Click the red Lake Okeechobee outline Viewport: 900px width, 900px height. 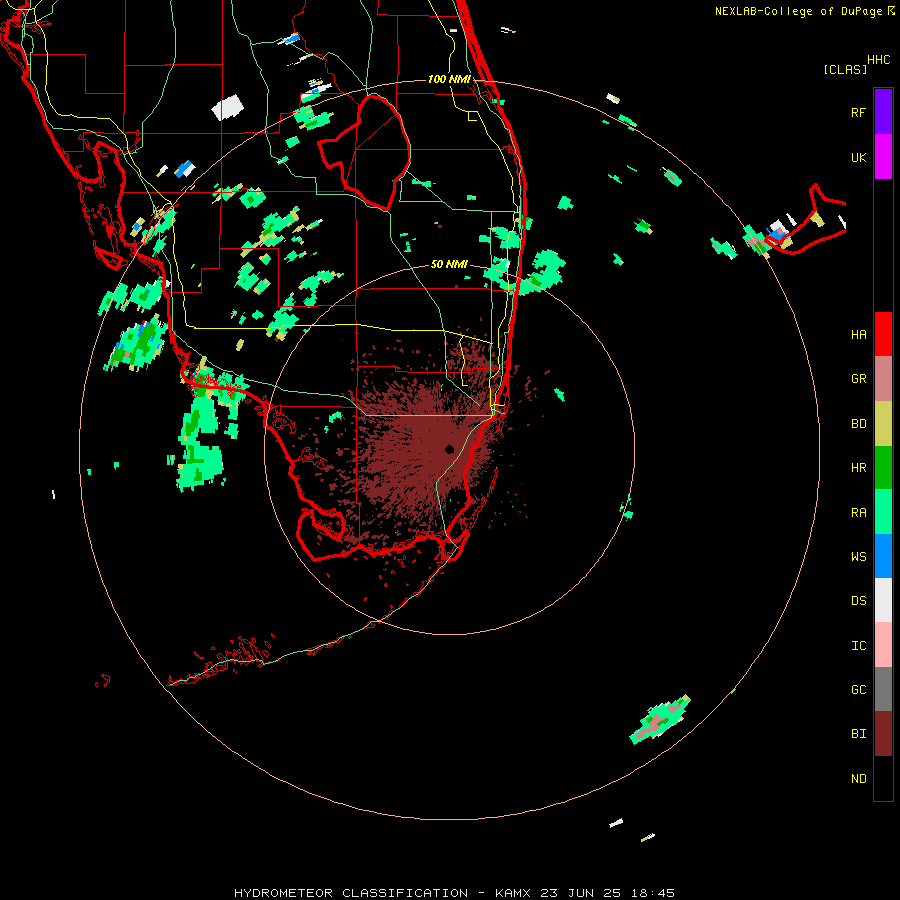click(364, 153)
